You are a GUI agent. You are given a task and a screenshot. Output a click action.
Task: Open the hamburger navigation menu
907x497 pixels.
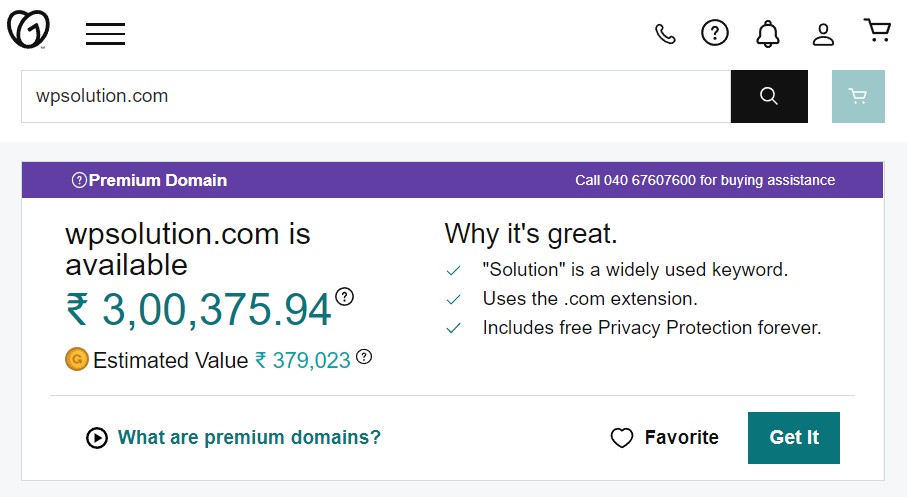pyautogui.click(x=105, y=34)
